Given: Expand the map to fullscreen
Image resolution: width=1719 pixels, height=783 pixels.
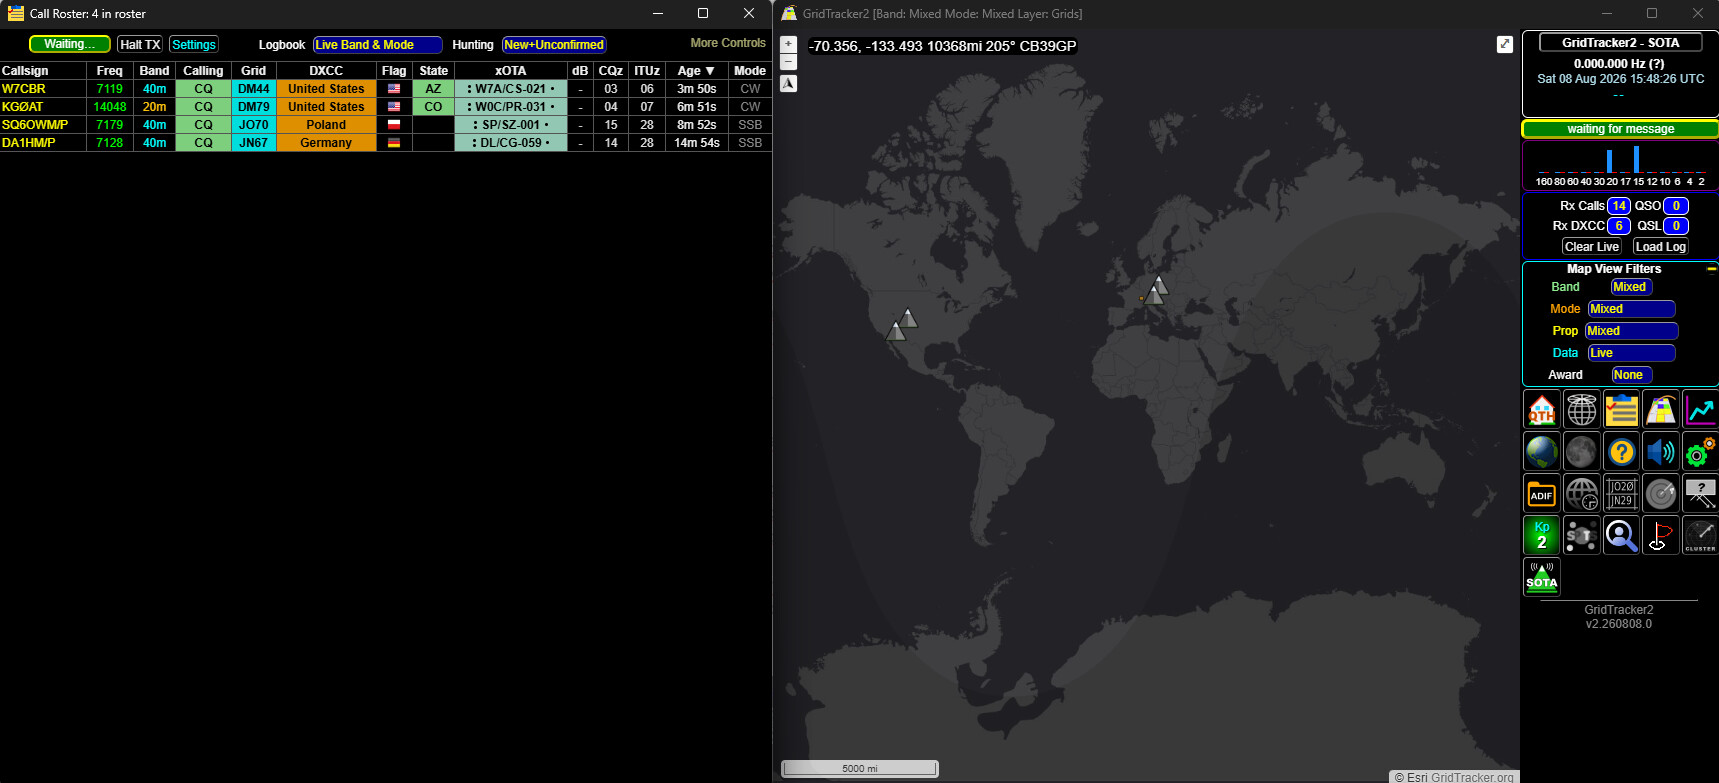Looking at the screenshot, I should click(1505, 45).
